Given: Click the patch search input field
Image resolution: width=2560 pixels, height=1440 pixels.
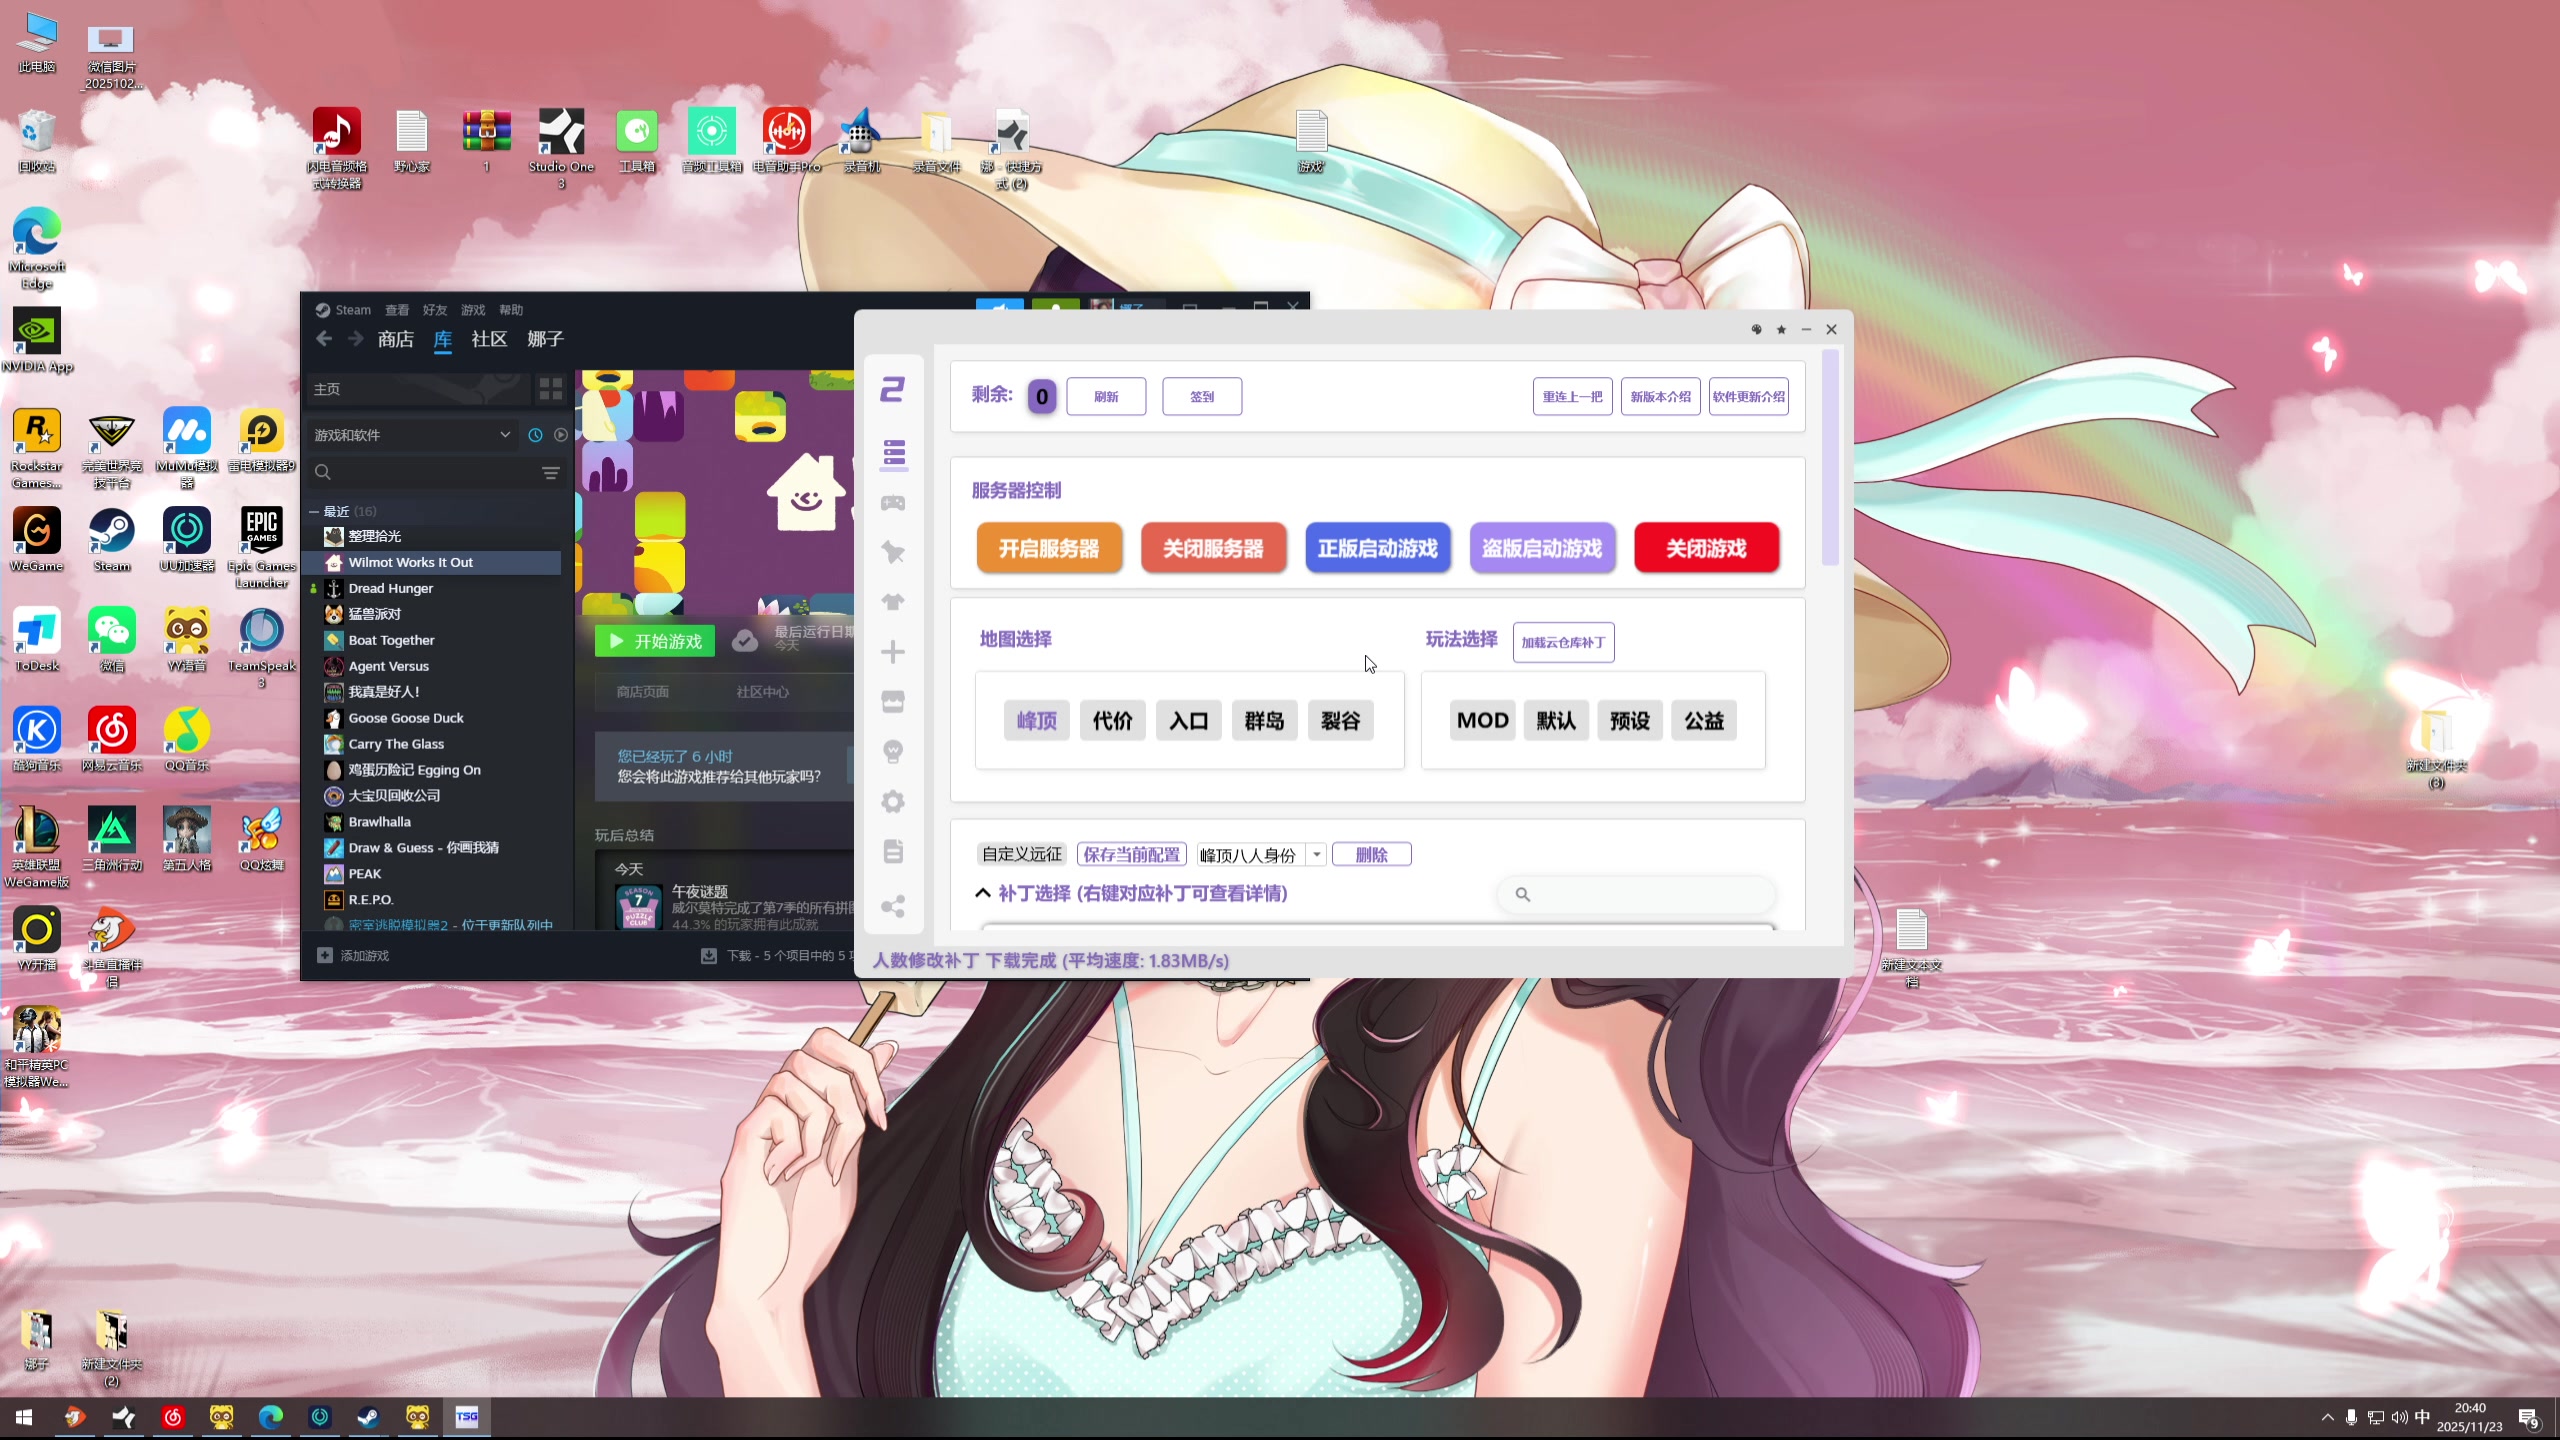Looking at the screenshot, I should (x=1650, y=894).
